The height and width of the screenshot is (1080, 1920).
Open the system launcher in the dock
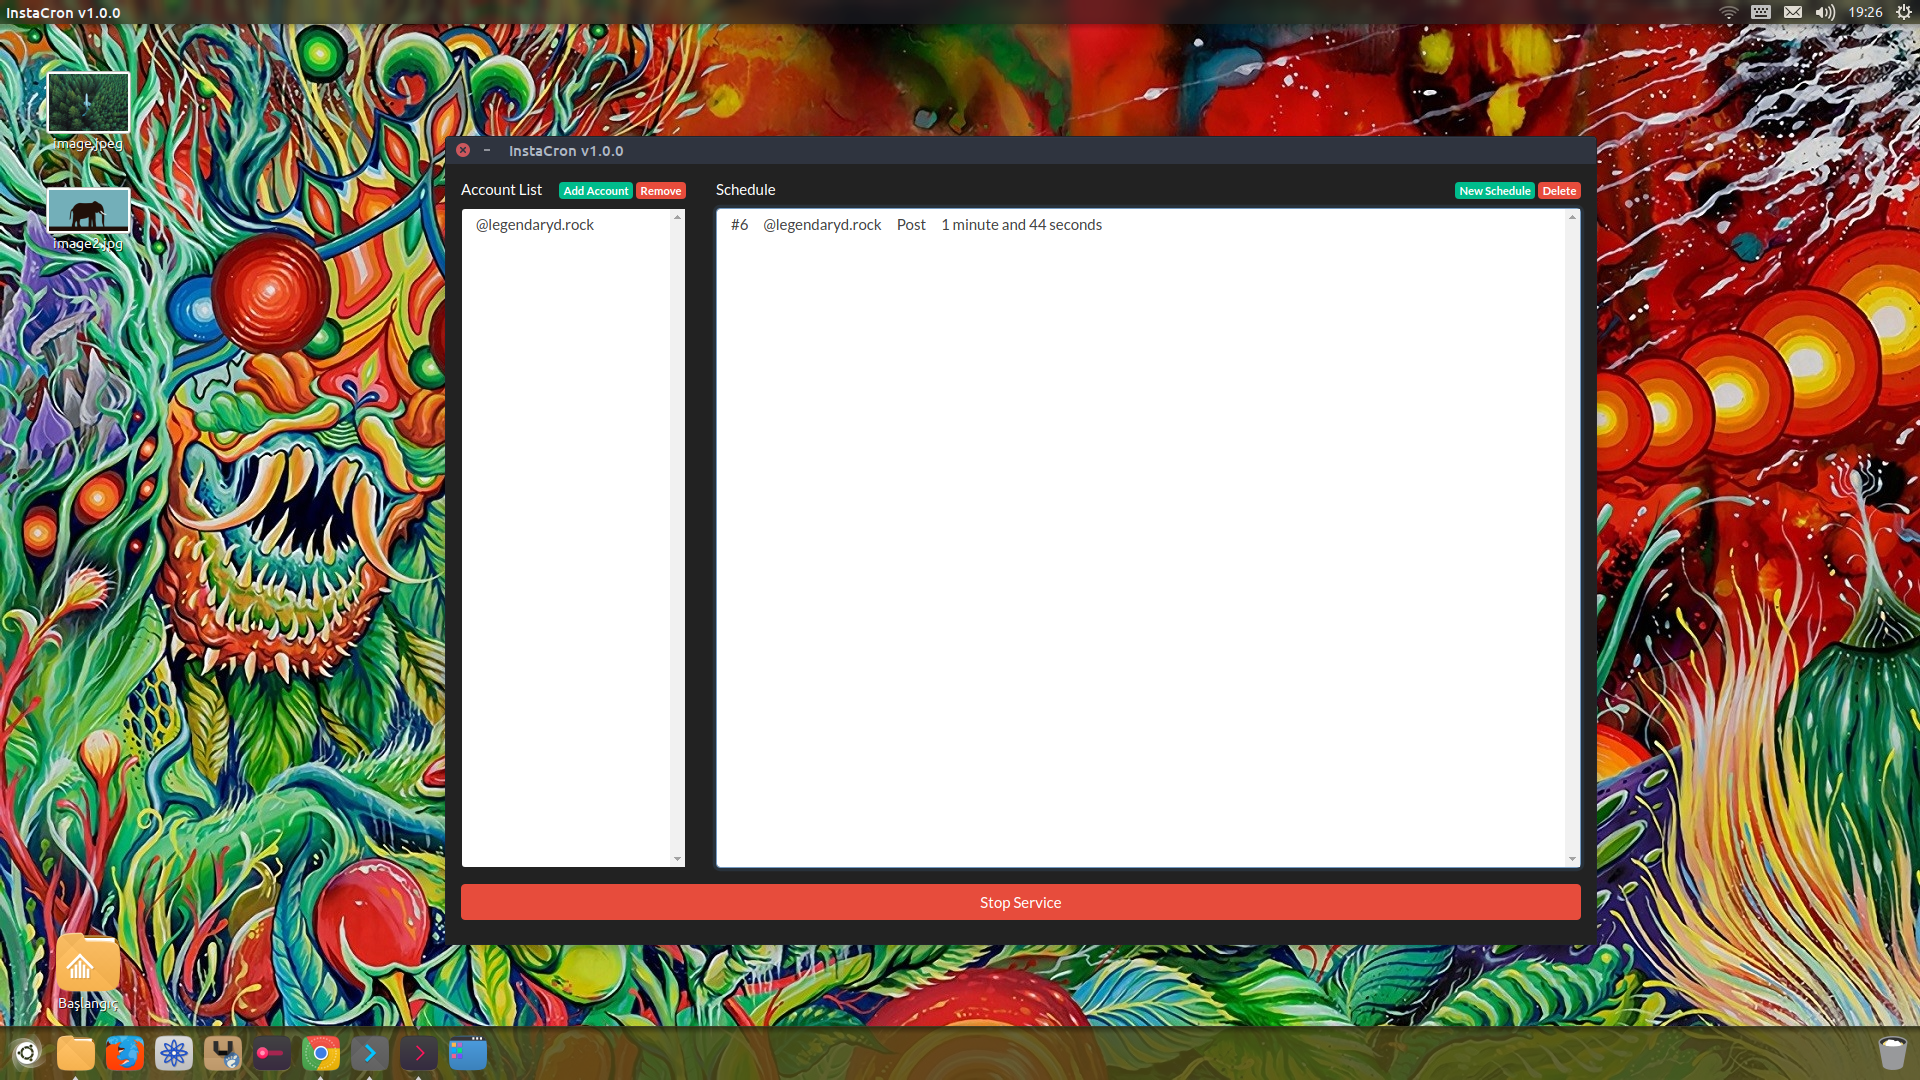27,1053
